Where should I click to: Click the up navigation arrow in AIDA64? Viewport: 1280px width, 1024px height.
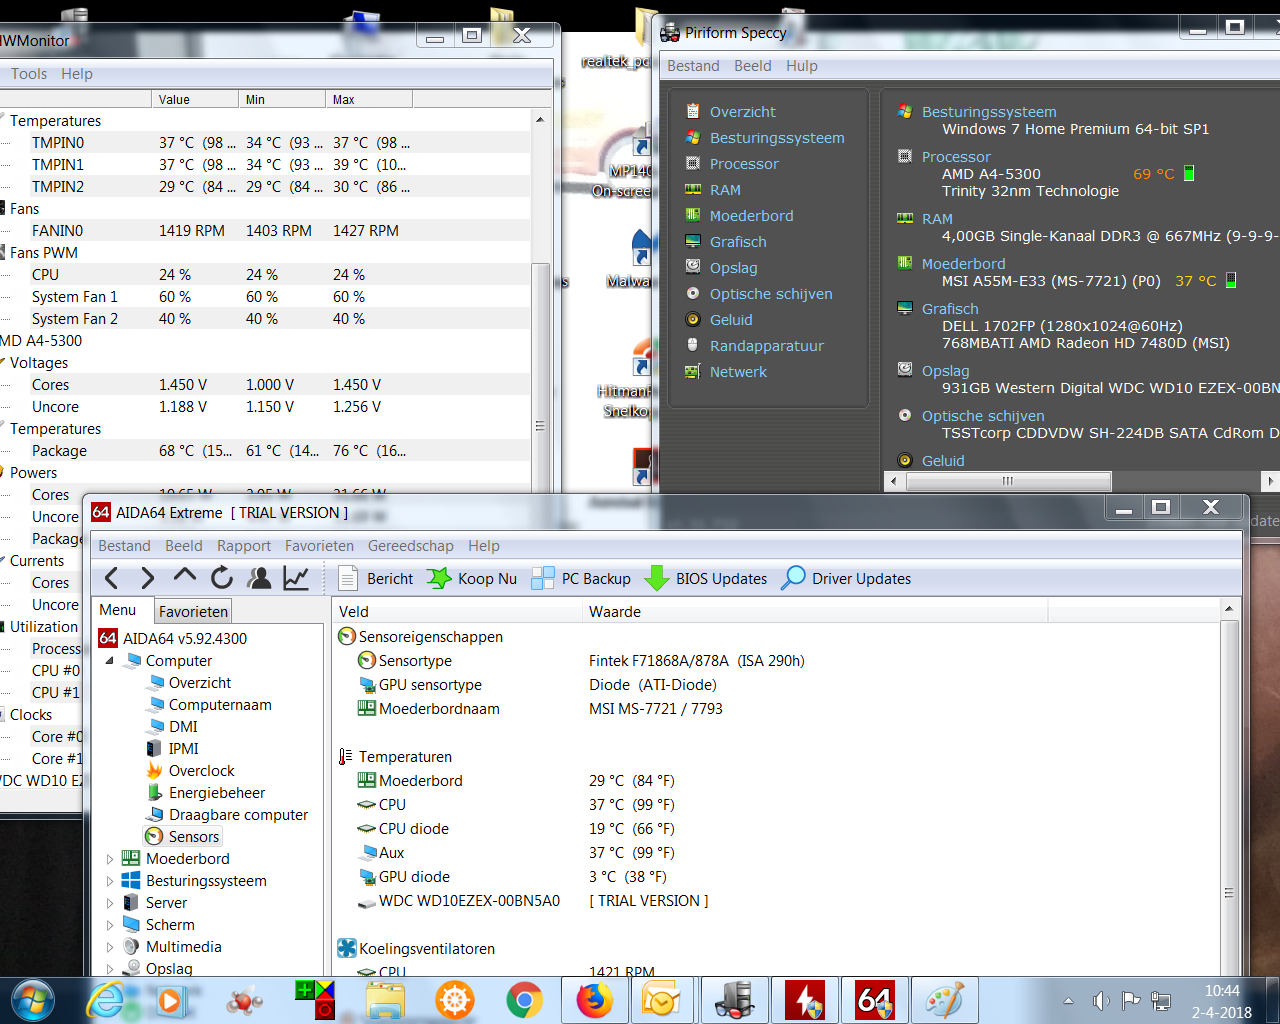click(185, 576)
